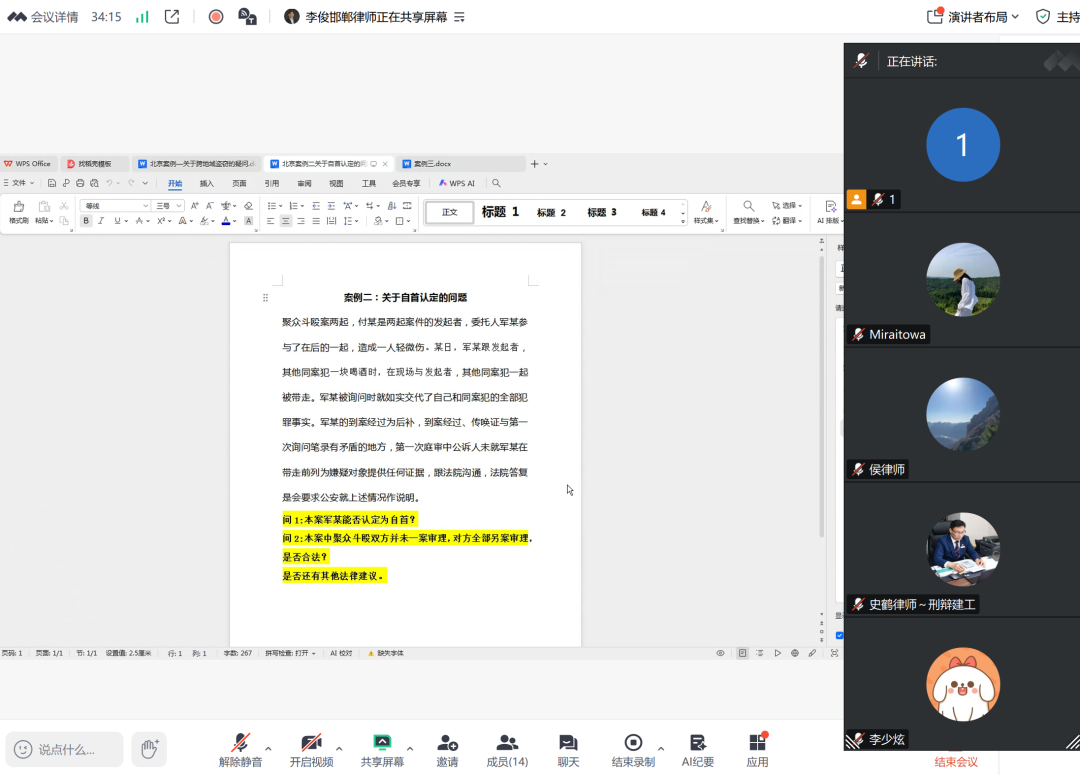Toggle eye-protection view icon in status bar
The width and height of the screenshot is (1080, 775).
[x=720, y=653]
